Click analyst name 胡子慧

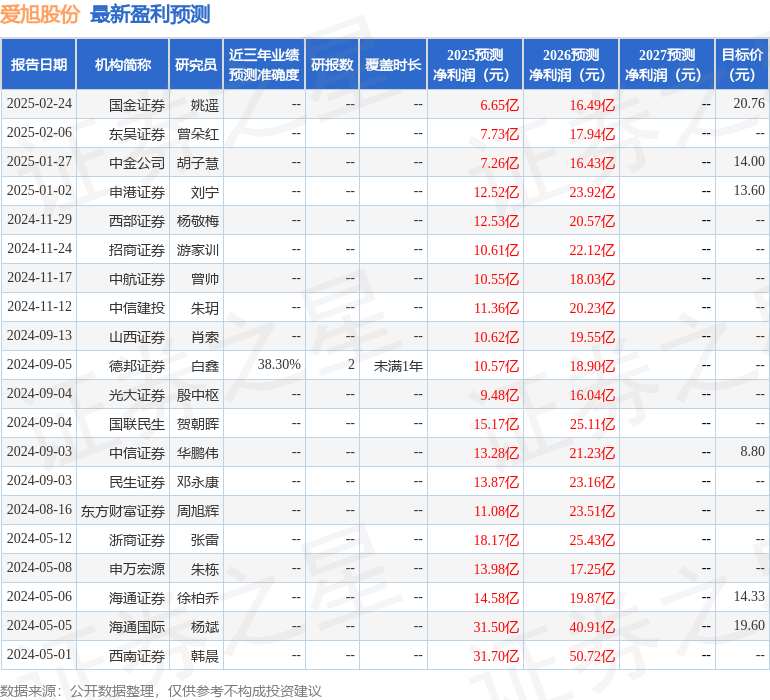coord(198,163)
